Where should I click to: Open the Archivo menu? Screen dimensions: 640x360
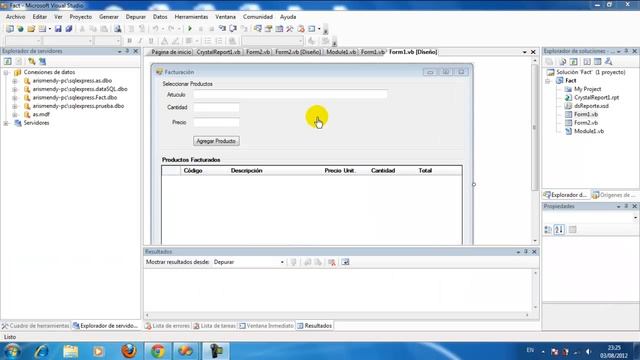pos(16,17)
